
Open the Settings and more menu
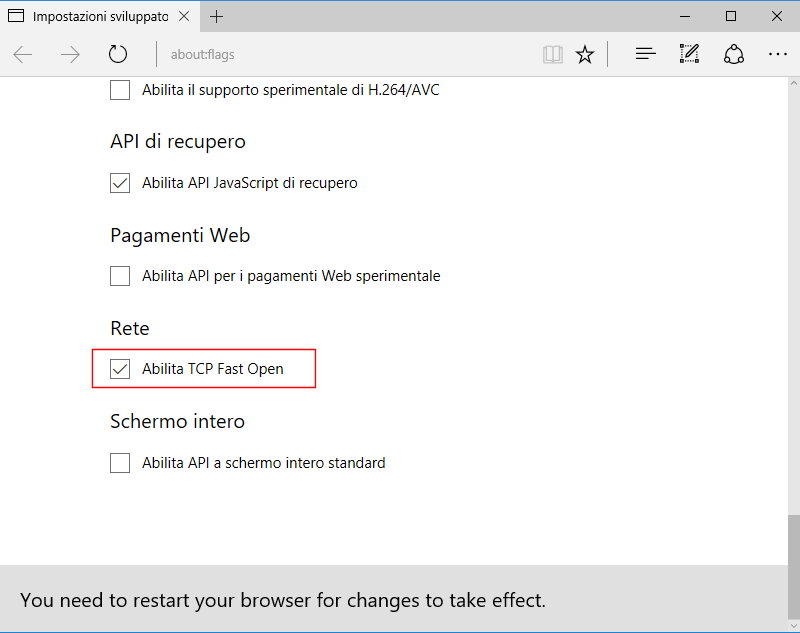coord(777,53)
